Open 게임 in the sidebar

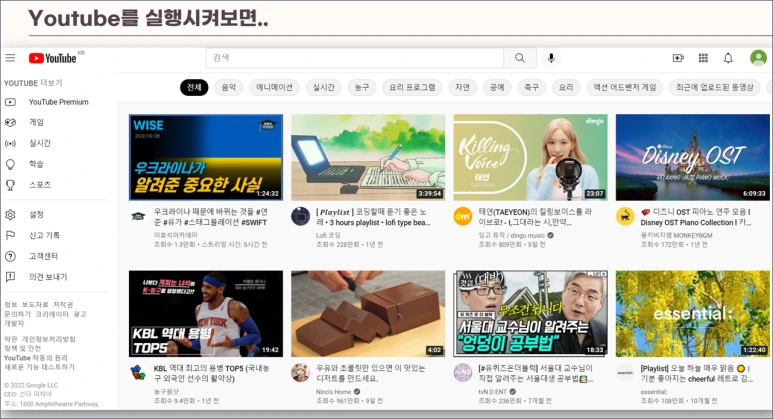[x=36, y=122]
